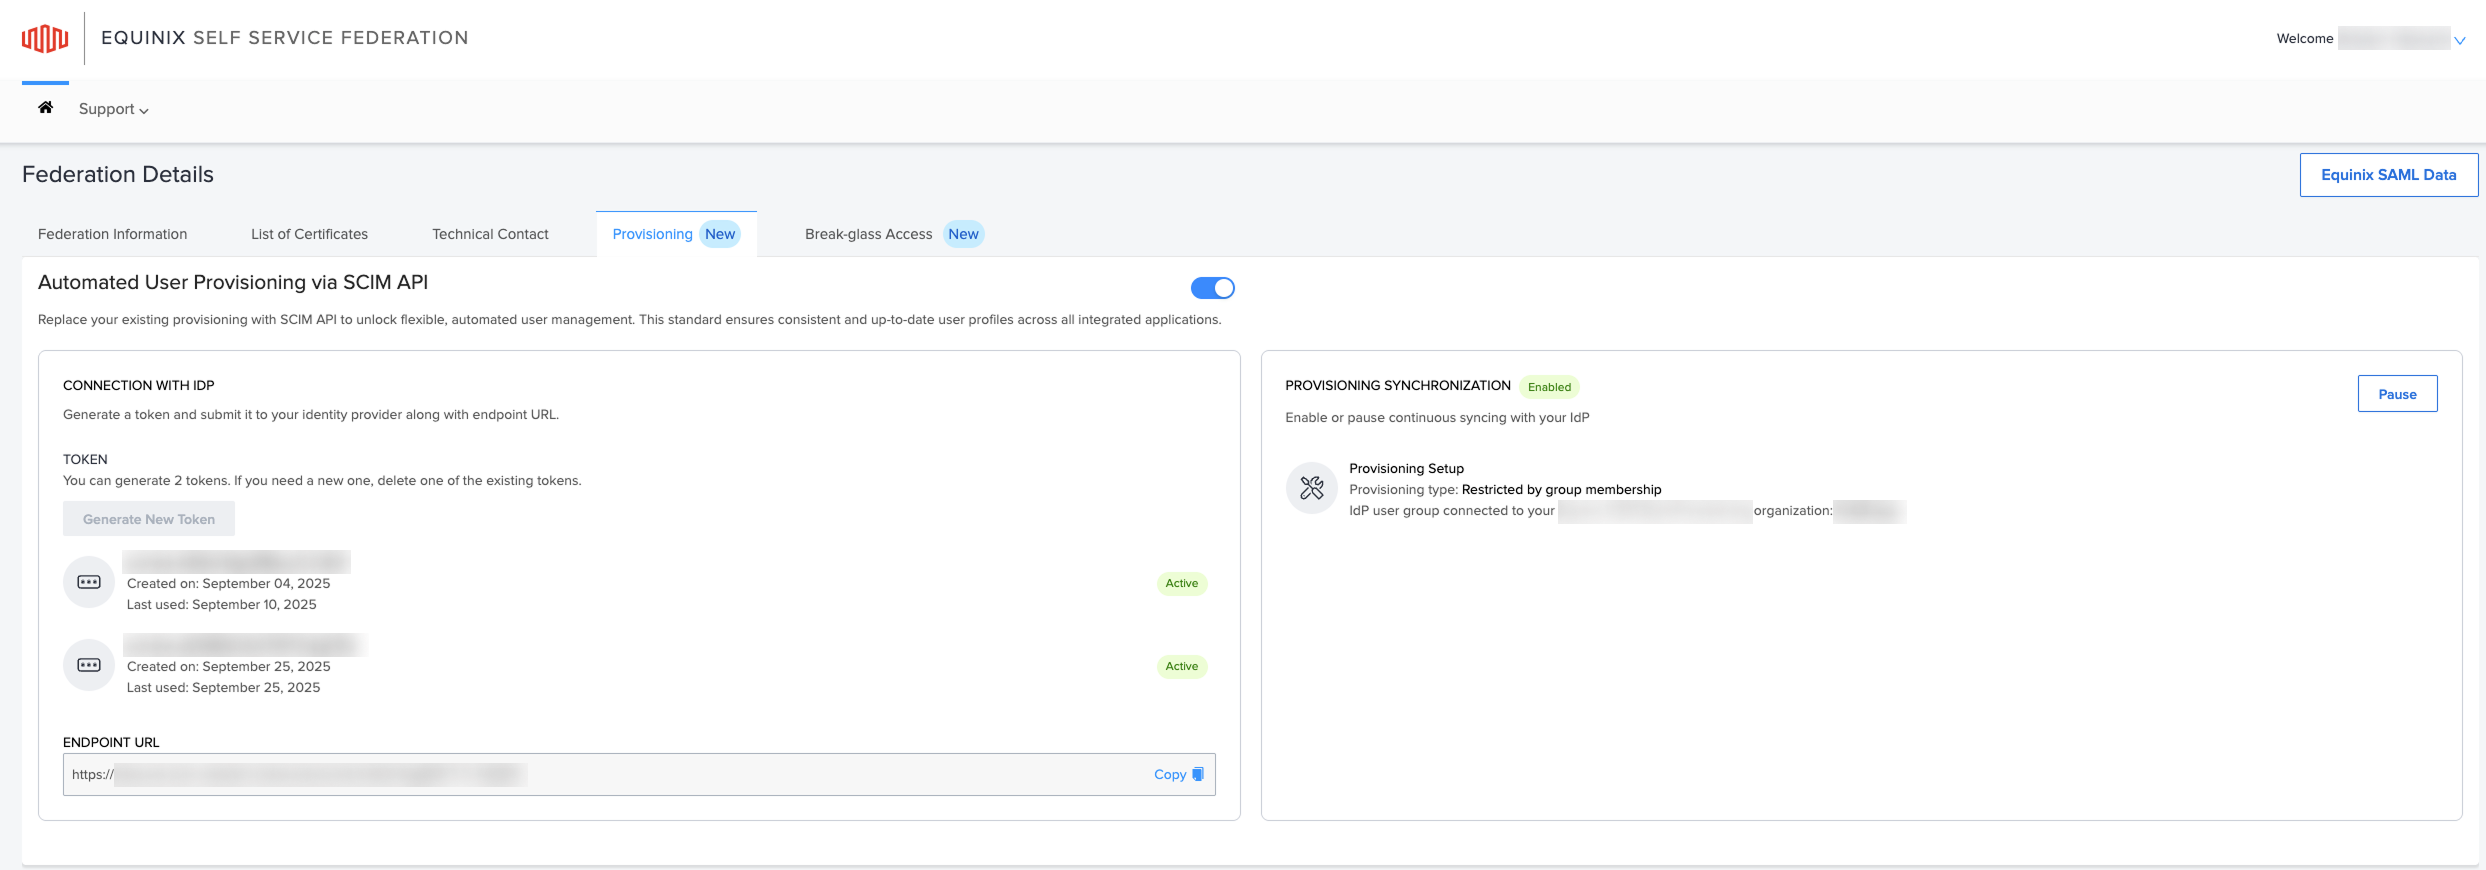Open the Break-glass Access tab
The width and height of the screenshot is (2486, 870).
coord(868,234)
